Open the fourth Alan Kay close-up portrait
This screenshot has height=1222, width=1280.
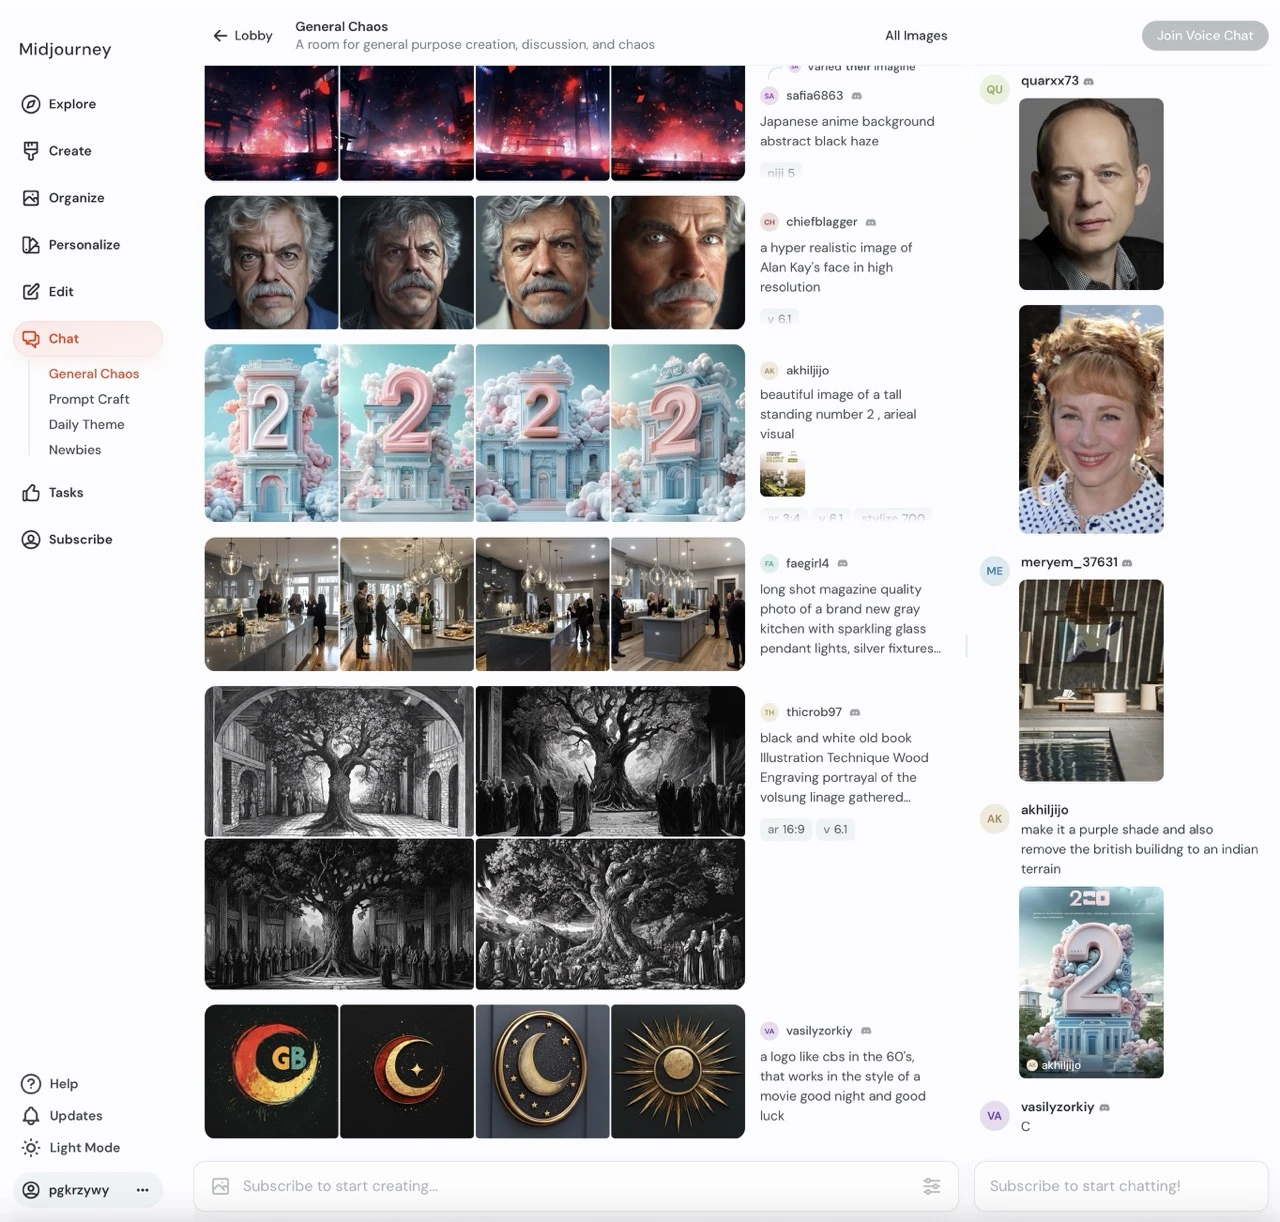click(x=678, y=263)
